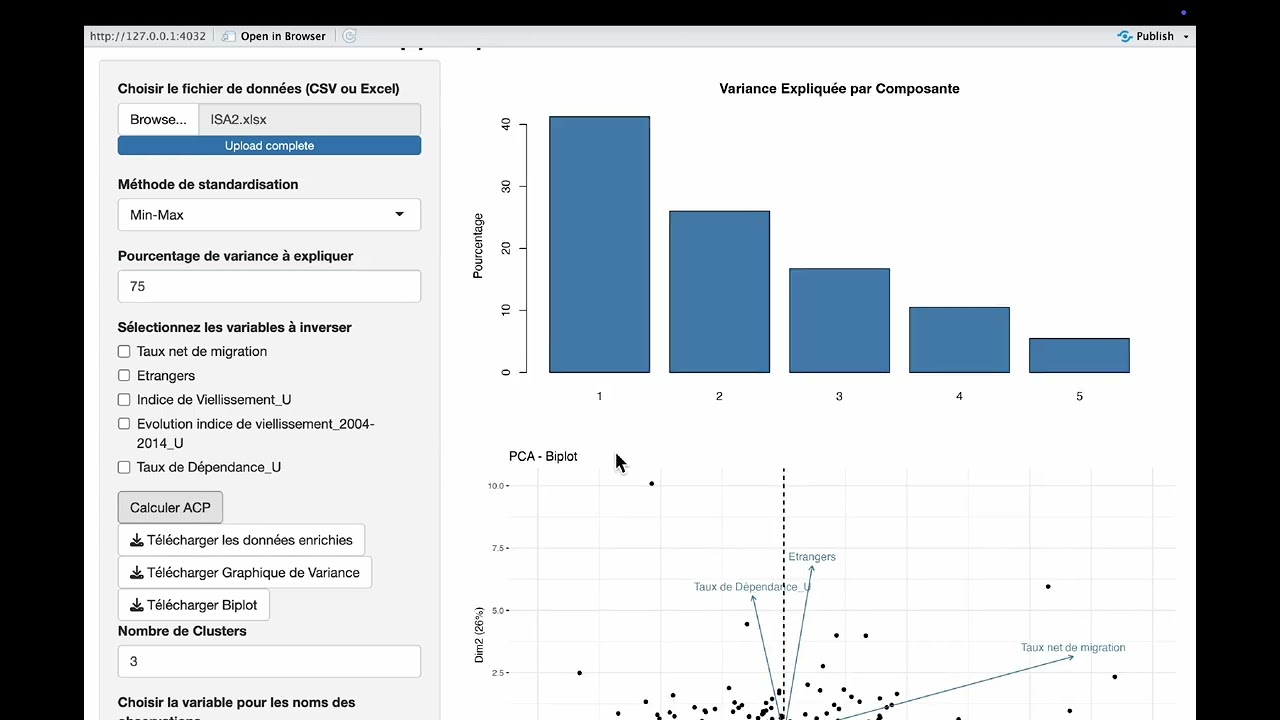This screenshot has width=1280, height=720.
Task: Click the Télécharger Biplot button
Action: pyautogui.click(x=193, y=605)
